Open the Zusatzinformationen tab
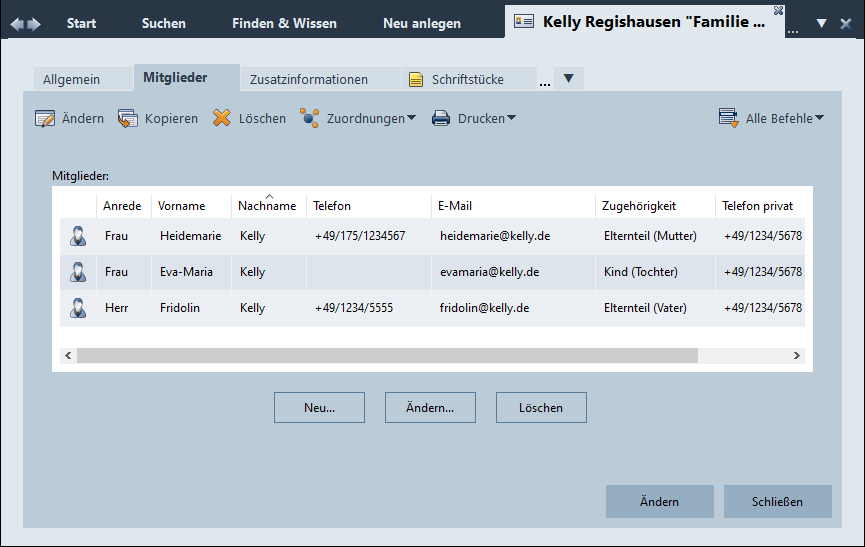The height and width of the screenshot is (547, 865). (308, 80)
